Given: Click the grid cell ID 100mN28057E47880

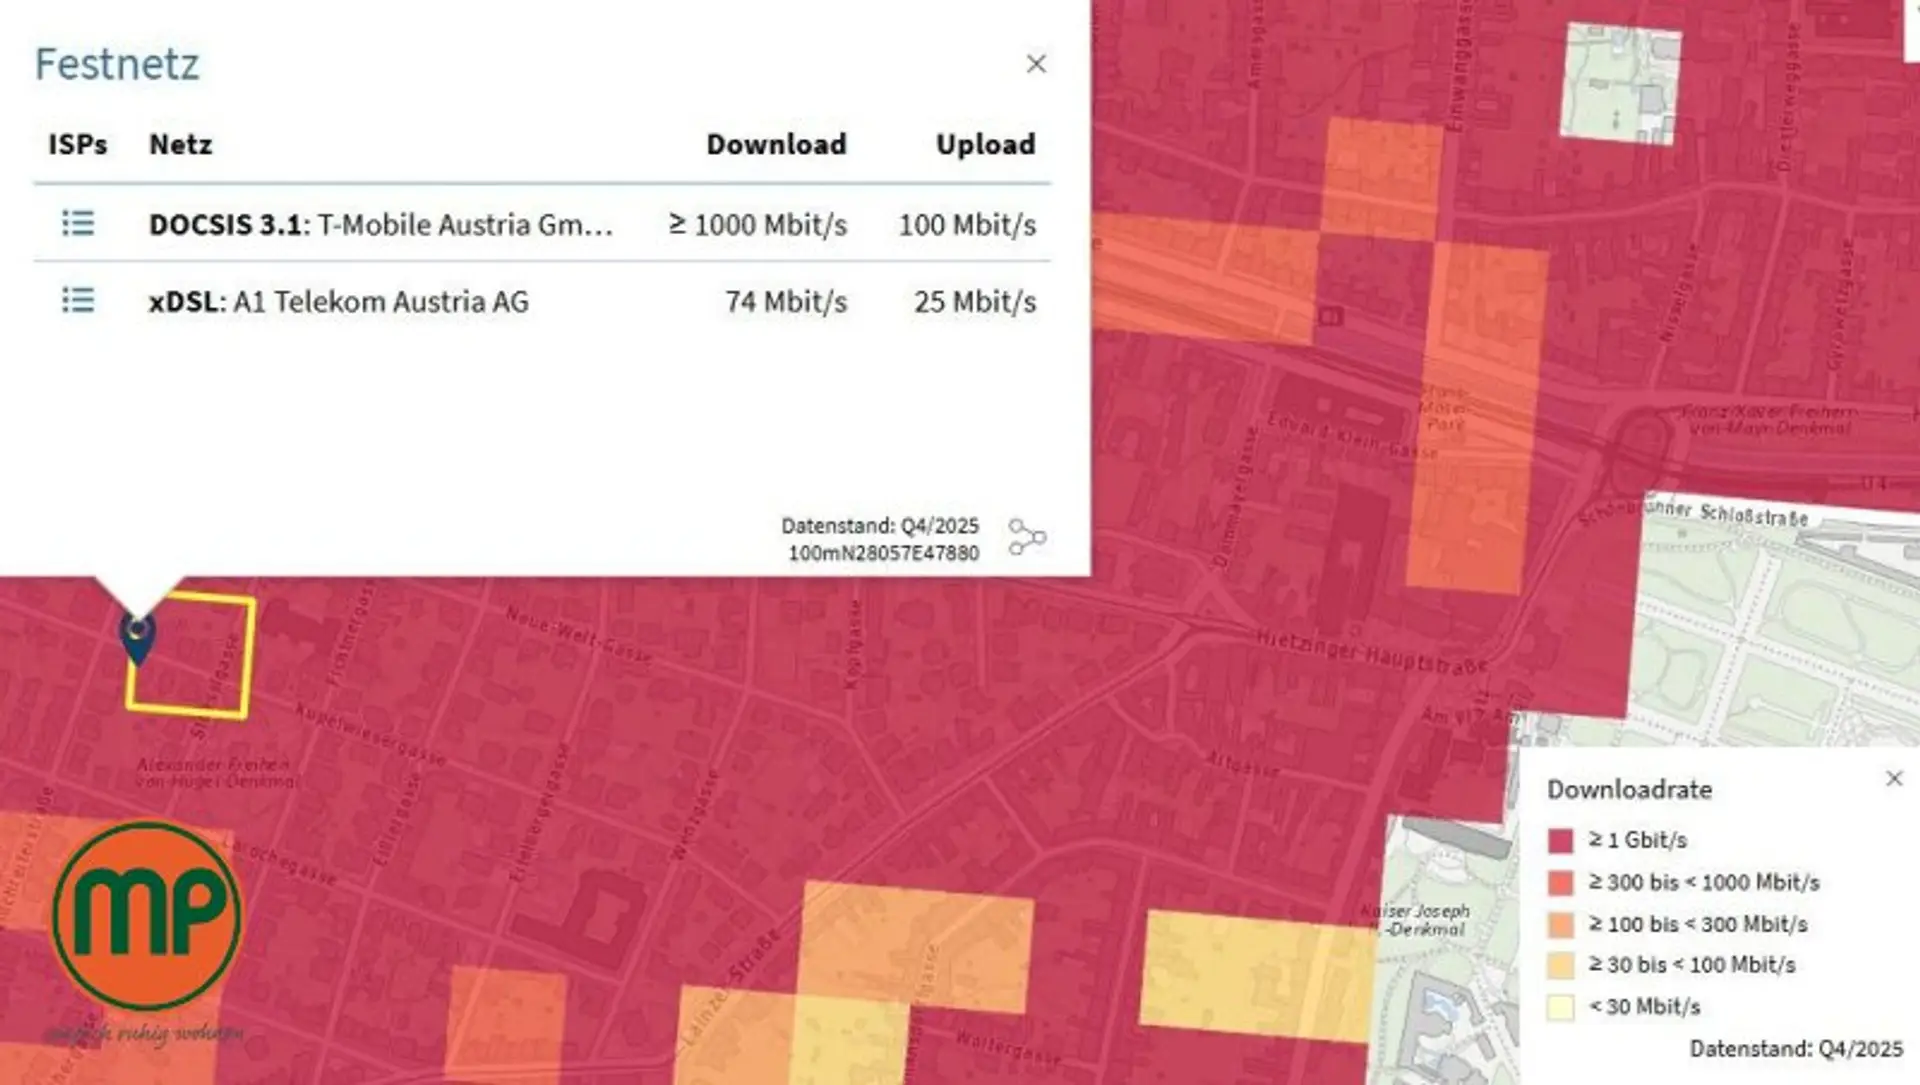Looking at the screenshot, I should (884, 553).
